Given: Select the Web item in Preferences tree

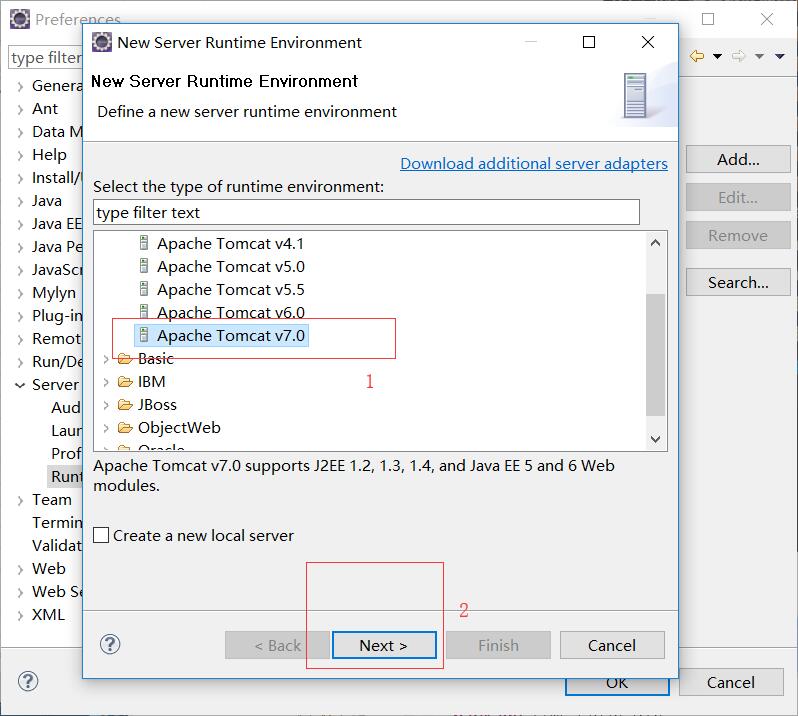Looking at the screenshot, I should click(x=48, y=568).
